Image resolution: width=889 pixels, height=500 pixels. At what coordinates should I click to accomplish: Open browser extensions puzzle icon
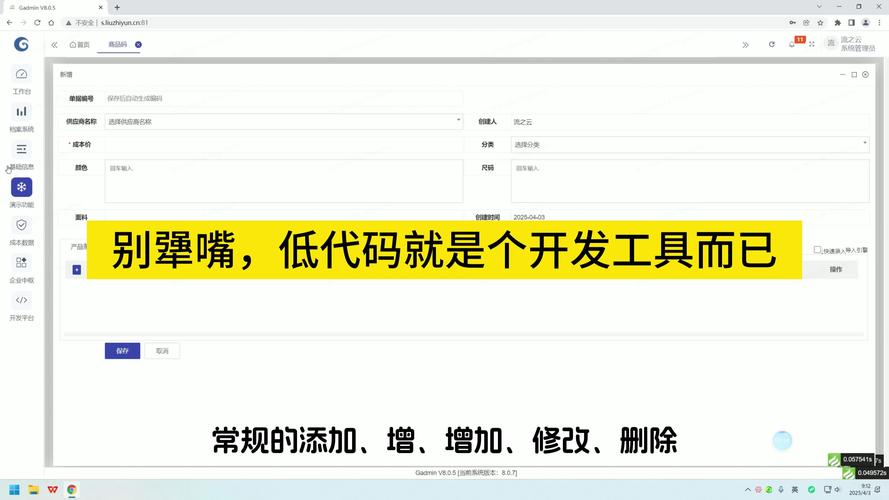point(837,23)
